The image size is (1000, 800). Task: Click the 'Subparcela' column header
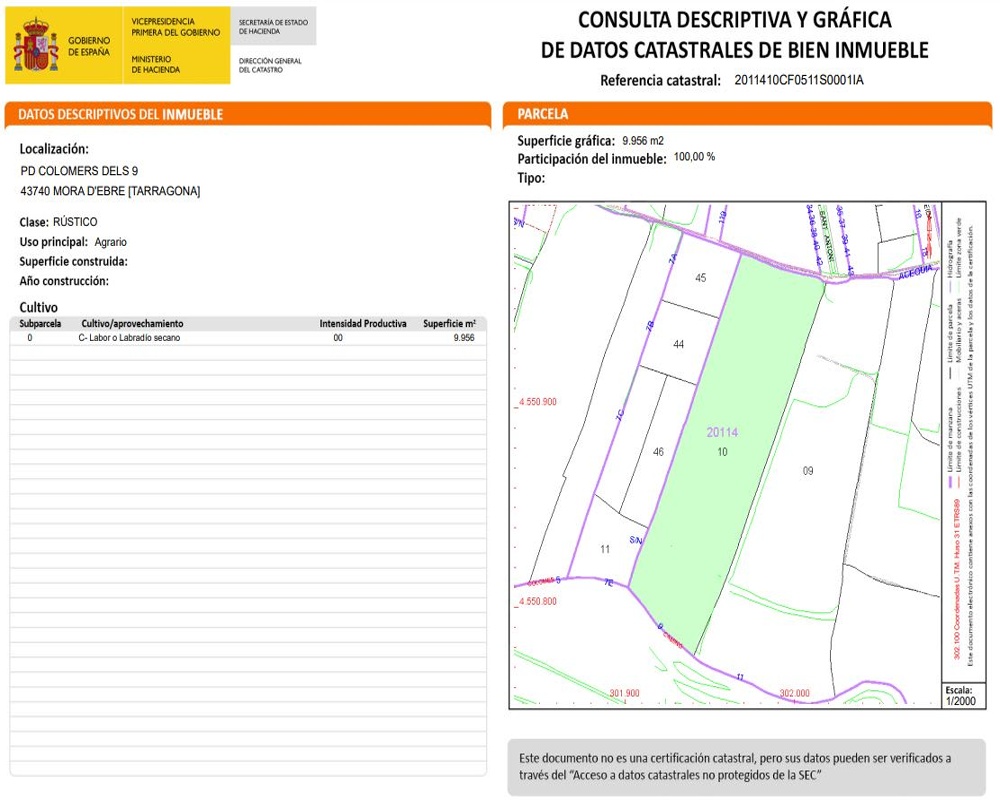(x=40, y=323)
